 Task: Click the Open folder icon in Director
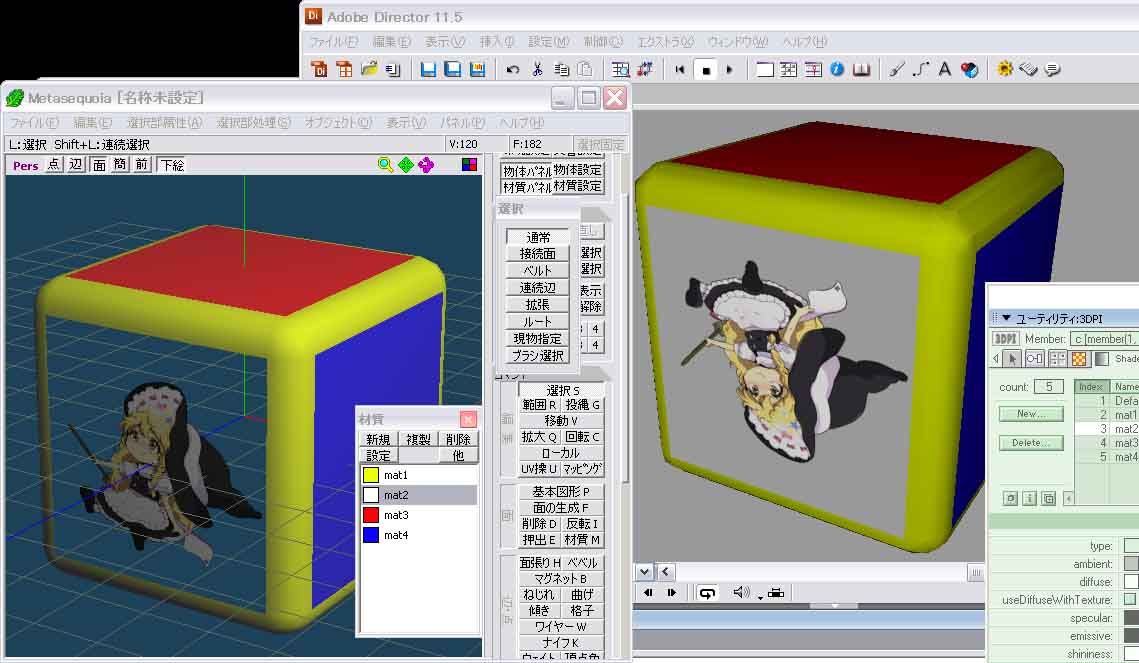369,70
